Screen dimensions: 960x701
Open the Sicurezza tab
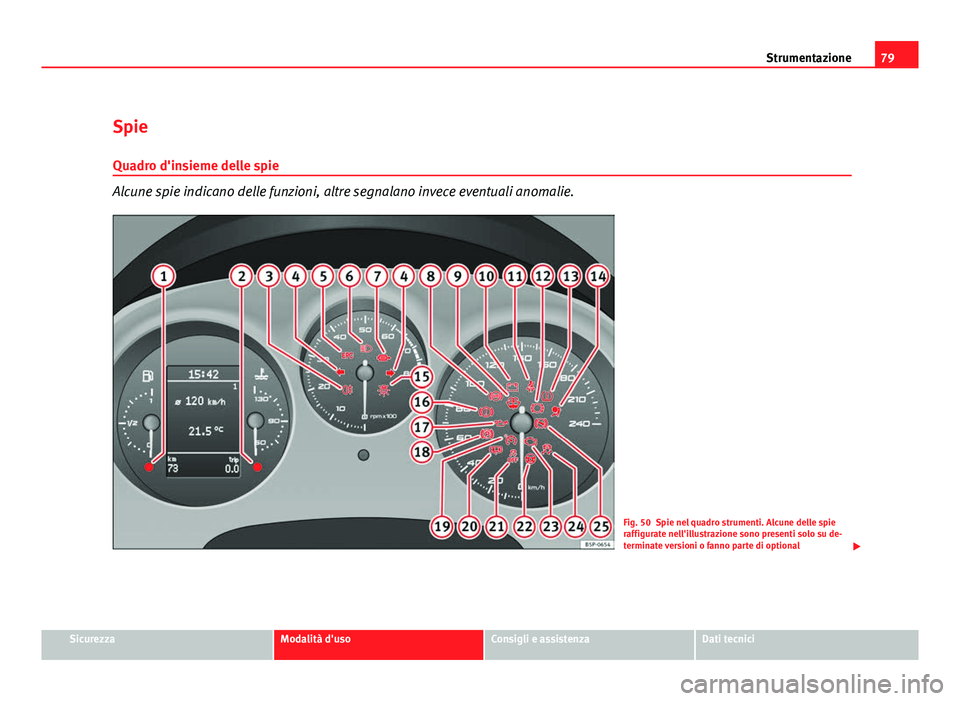[x=157, y=645]
